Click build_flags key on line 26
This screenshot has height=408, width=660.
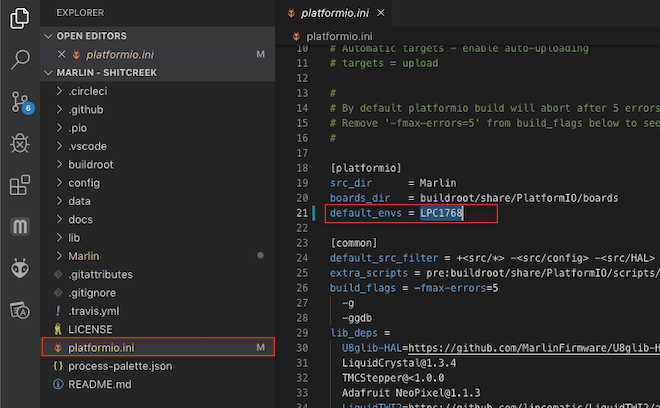pyautogui.click(x=363, y=288)
